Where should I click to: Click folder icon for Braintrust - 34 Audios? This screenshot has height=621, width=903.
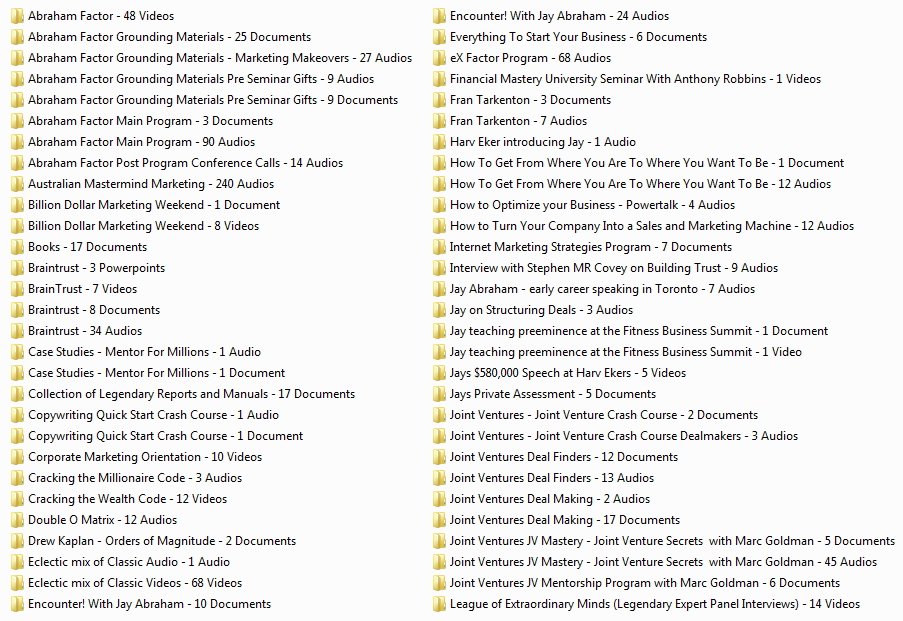(x=17, y=331)
